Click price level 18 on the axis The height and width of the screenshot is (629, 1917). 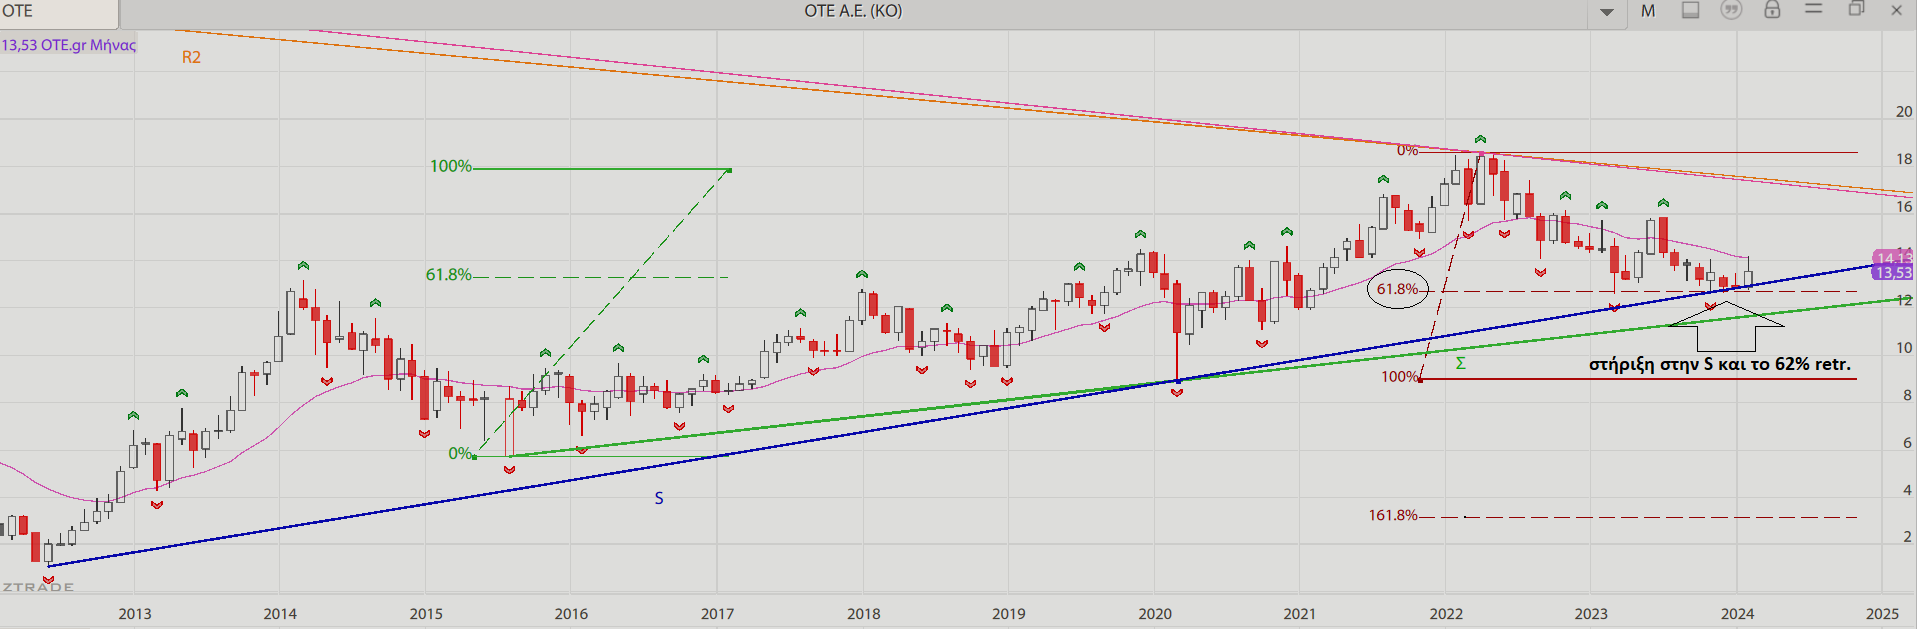pyautogui.click(x=1904, y=159)
